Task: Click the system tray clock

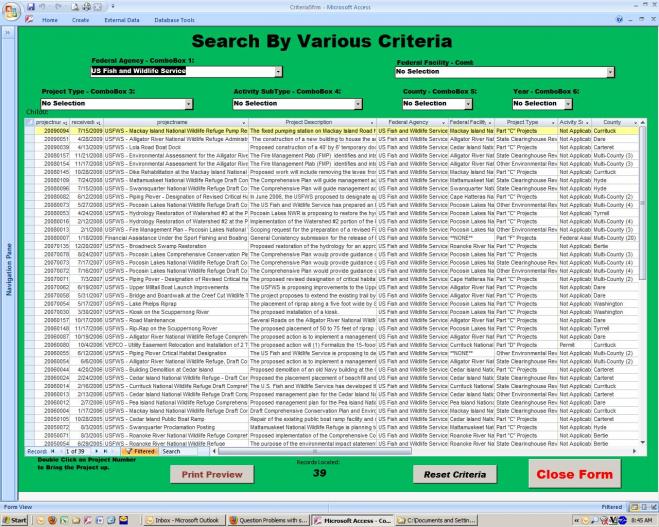Action: click(641, 520)
